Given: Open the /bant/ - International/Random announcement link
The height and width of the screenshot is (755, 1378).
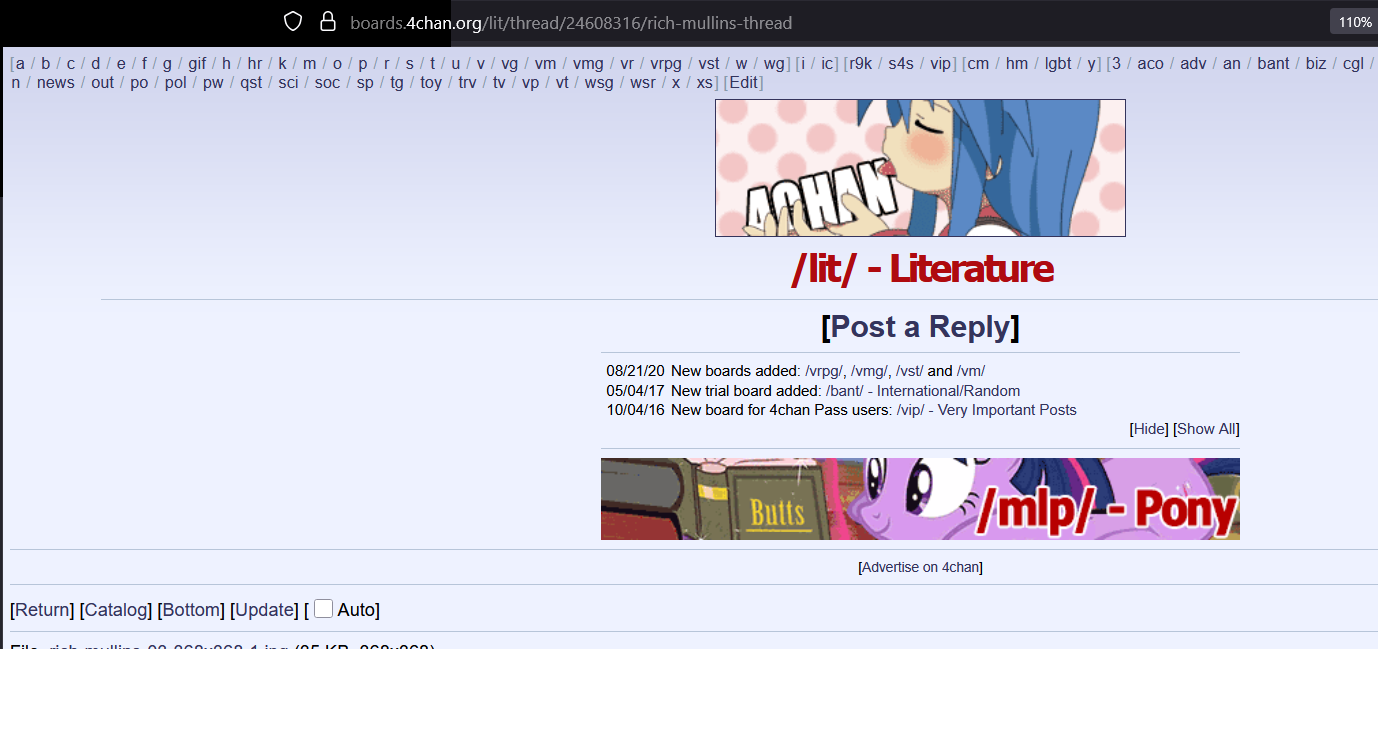Looking at the screenshot, I should pos(923,391).
